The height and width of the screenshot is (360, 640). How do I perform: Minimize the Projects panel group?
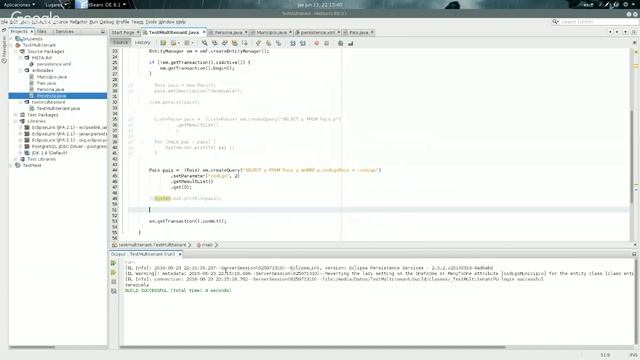[x=102, y=31]
